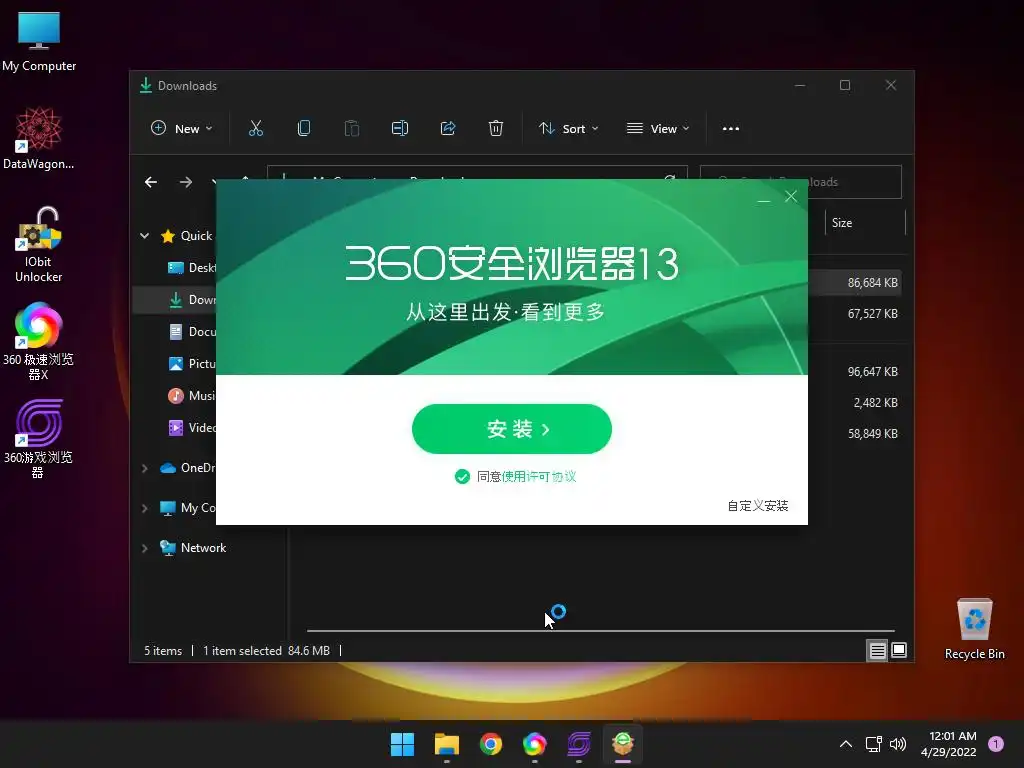Open the Recycle Bin desktop icon
The width and height of the screenshot is (1024, 768).
[x=974, y=630]
